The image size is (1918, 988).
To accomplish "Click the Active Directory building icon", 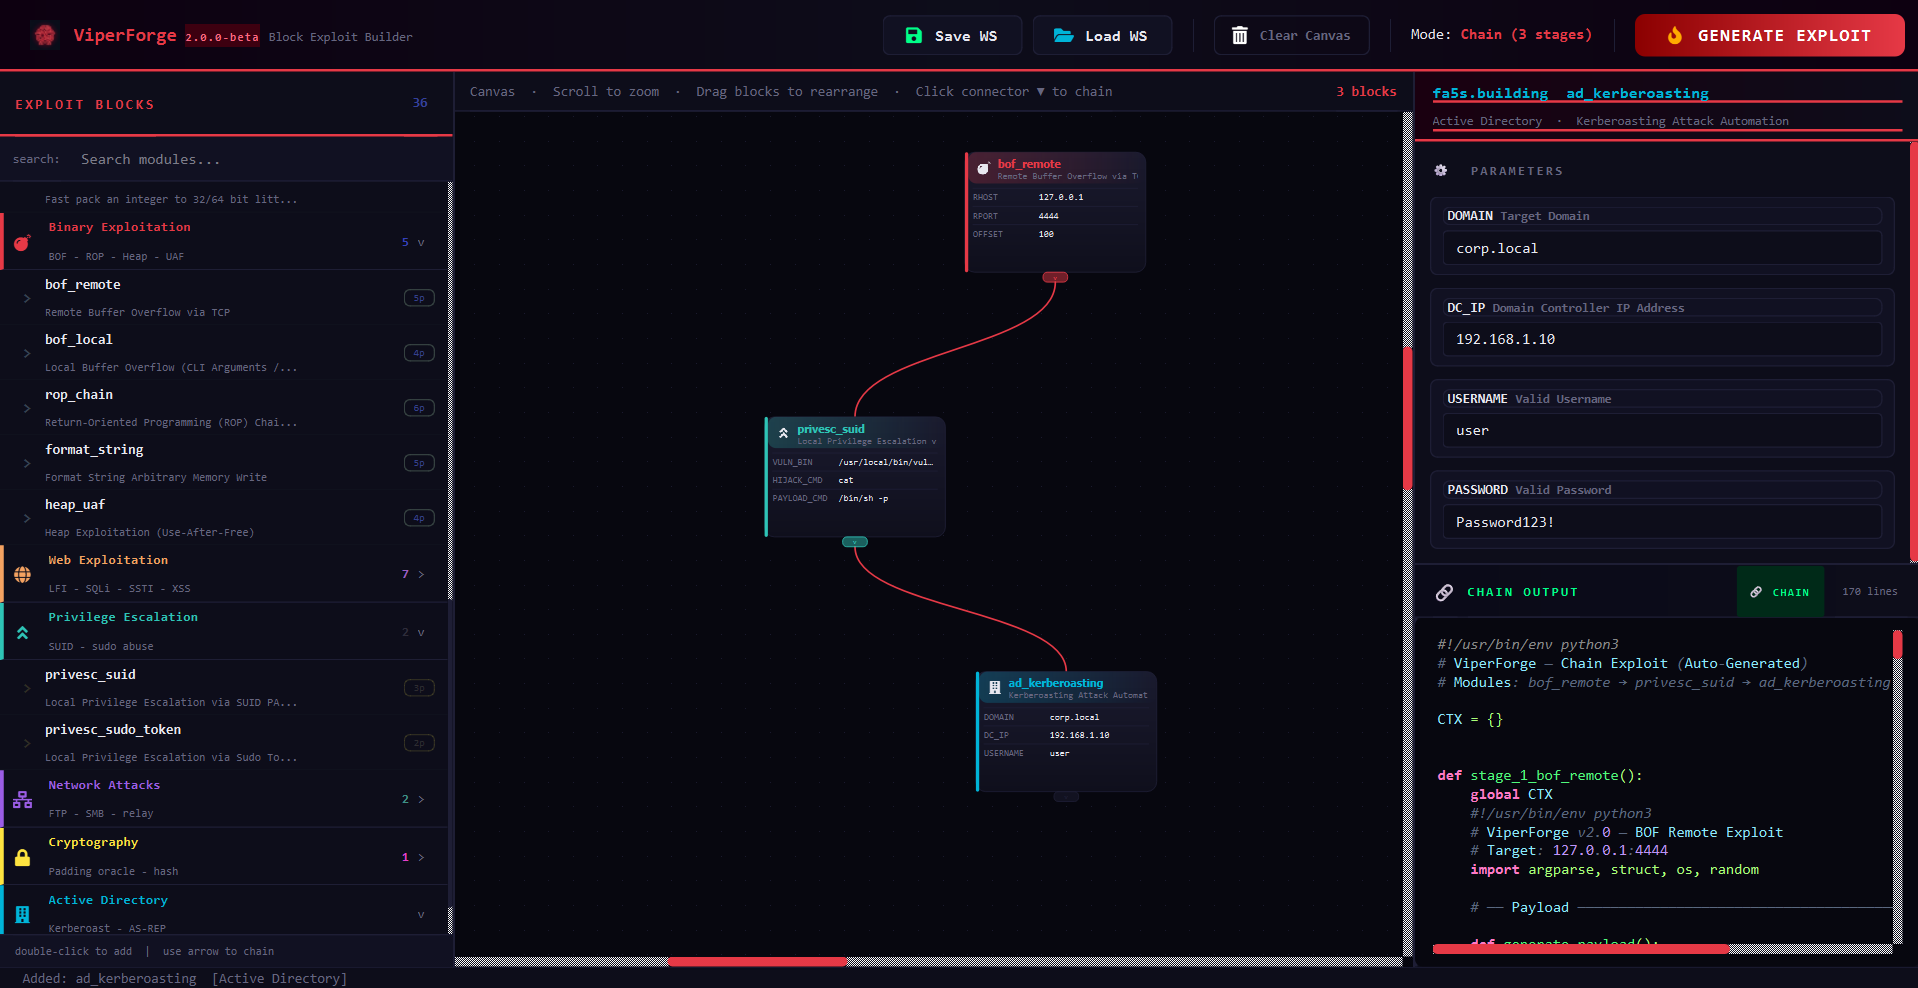I will pos(22,914).
